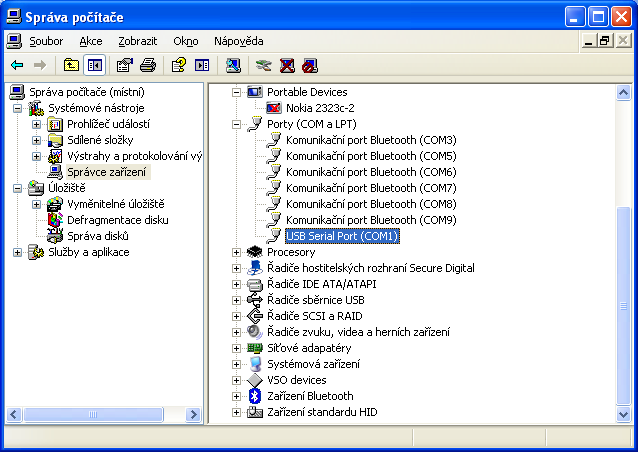The height and width of the screenshot is (452, 640).
Task: Click the Procesory chip icon
Action: pos(255,252)
